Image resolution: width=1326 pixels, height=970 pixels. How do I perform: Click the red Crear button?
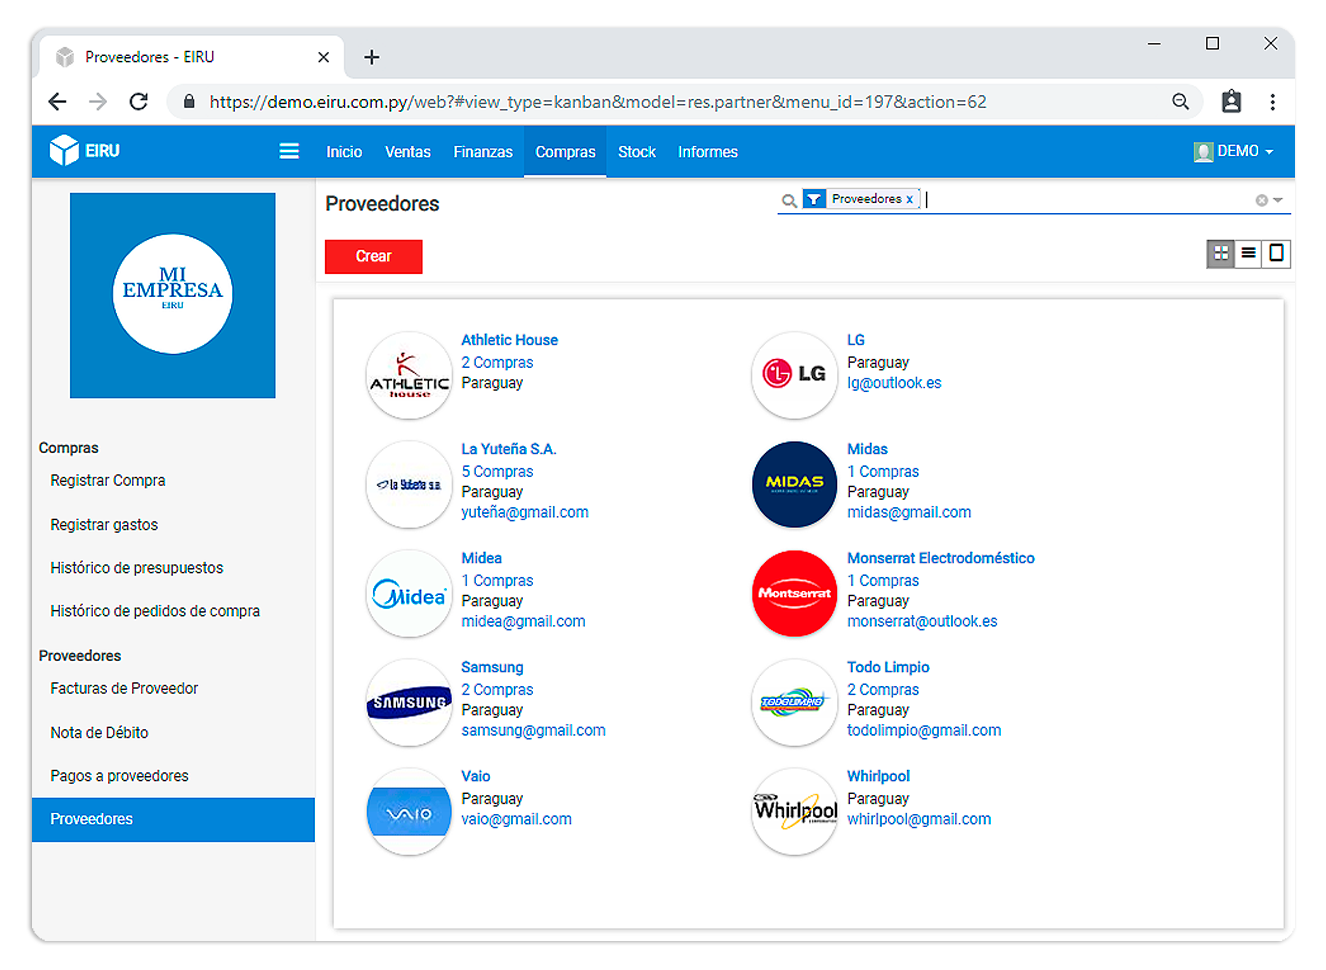pyautogui.click(x=374, y=256)
